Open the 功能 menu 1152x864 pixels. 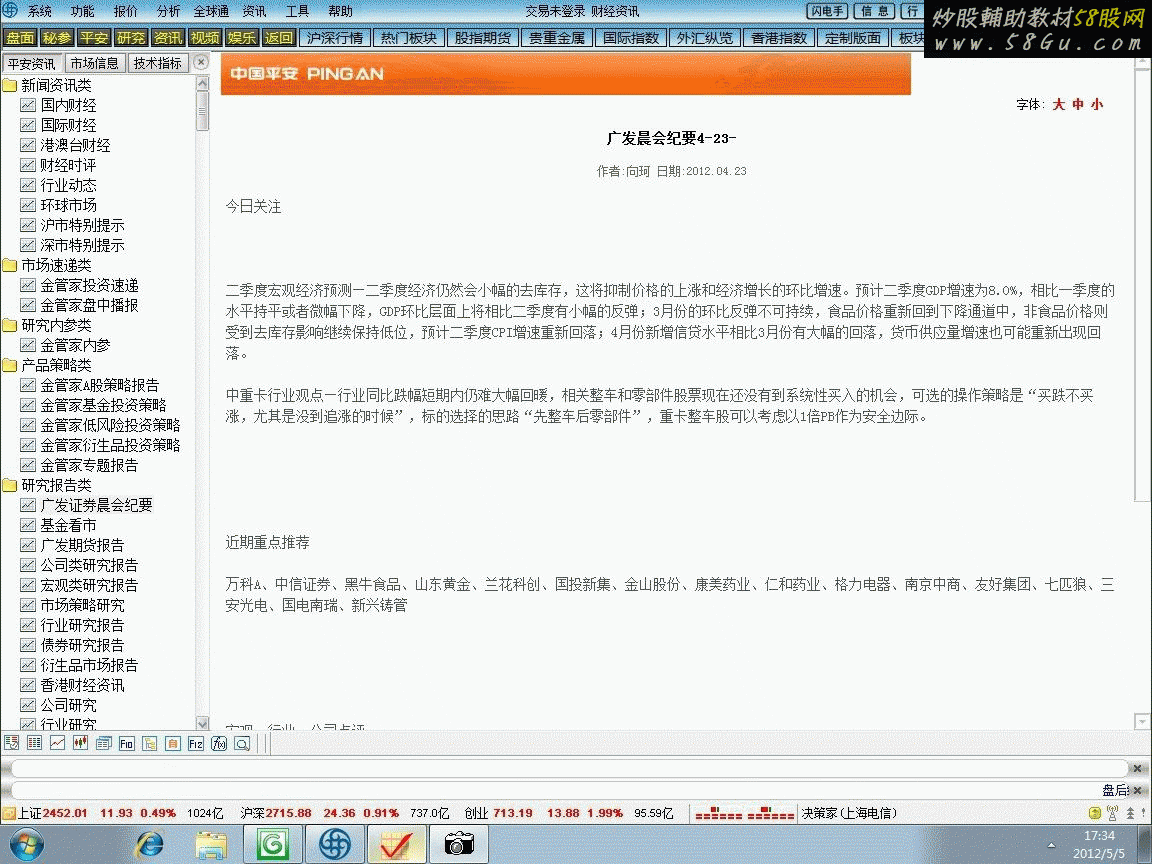[82, 11]
